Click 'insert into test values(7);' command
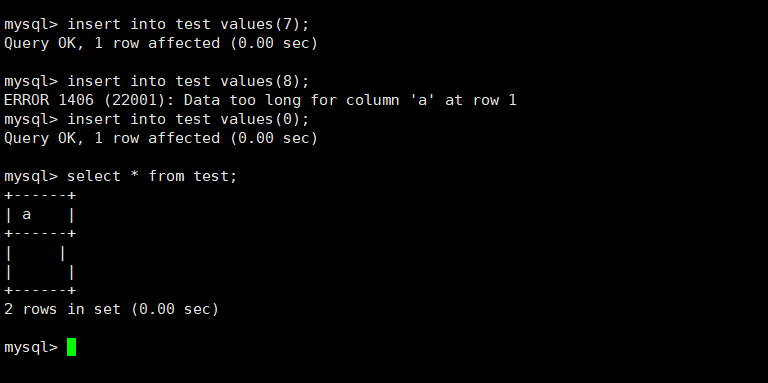 [188, 24]
